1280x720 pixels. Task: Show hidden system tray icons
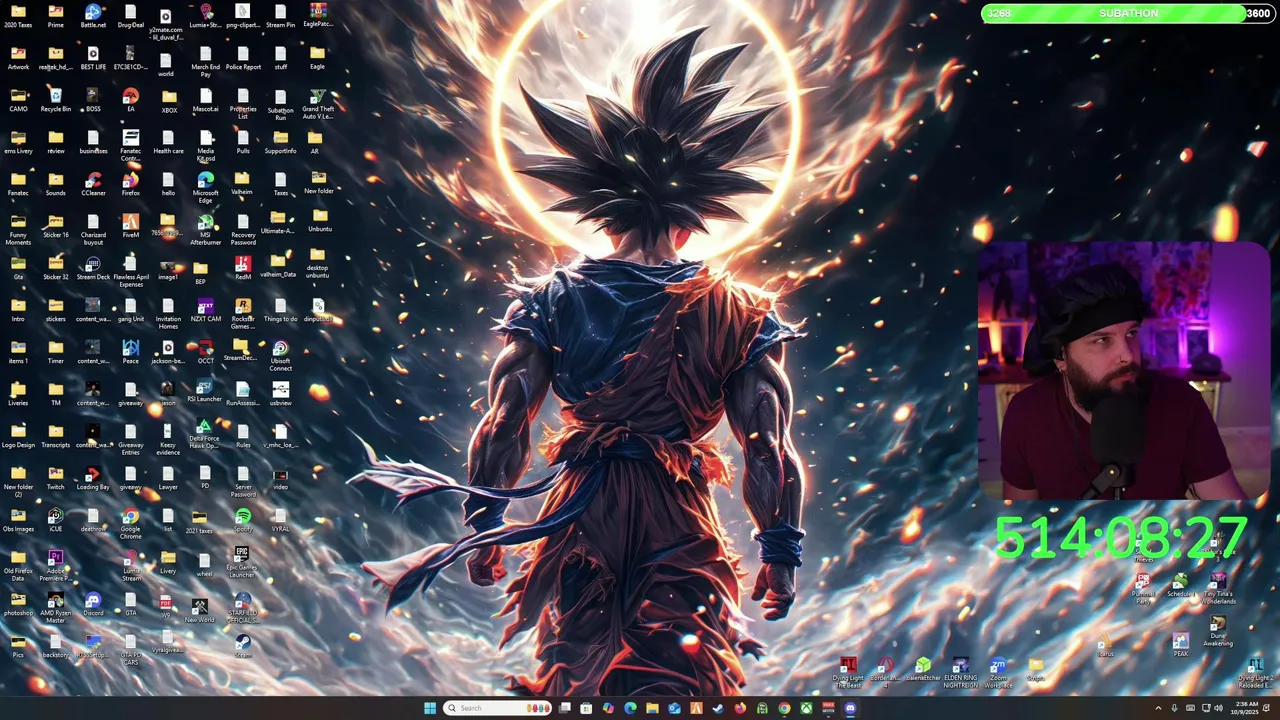1158,708
